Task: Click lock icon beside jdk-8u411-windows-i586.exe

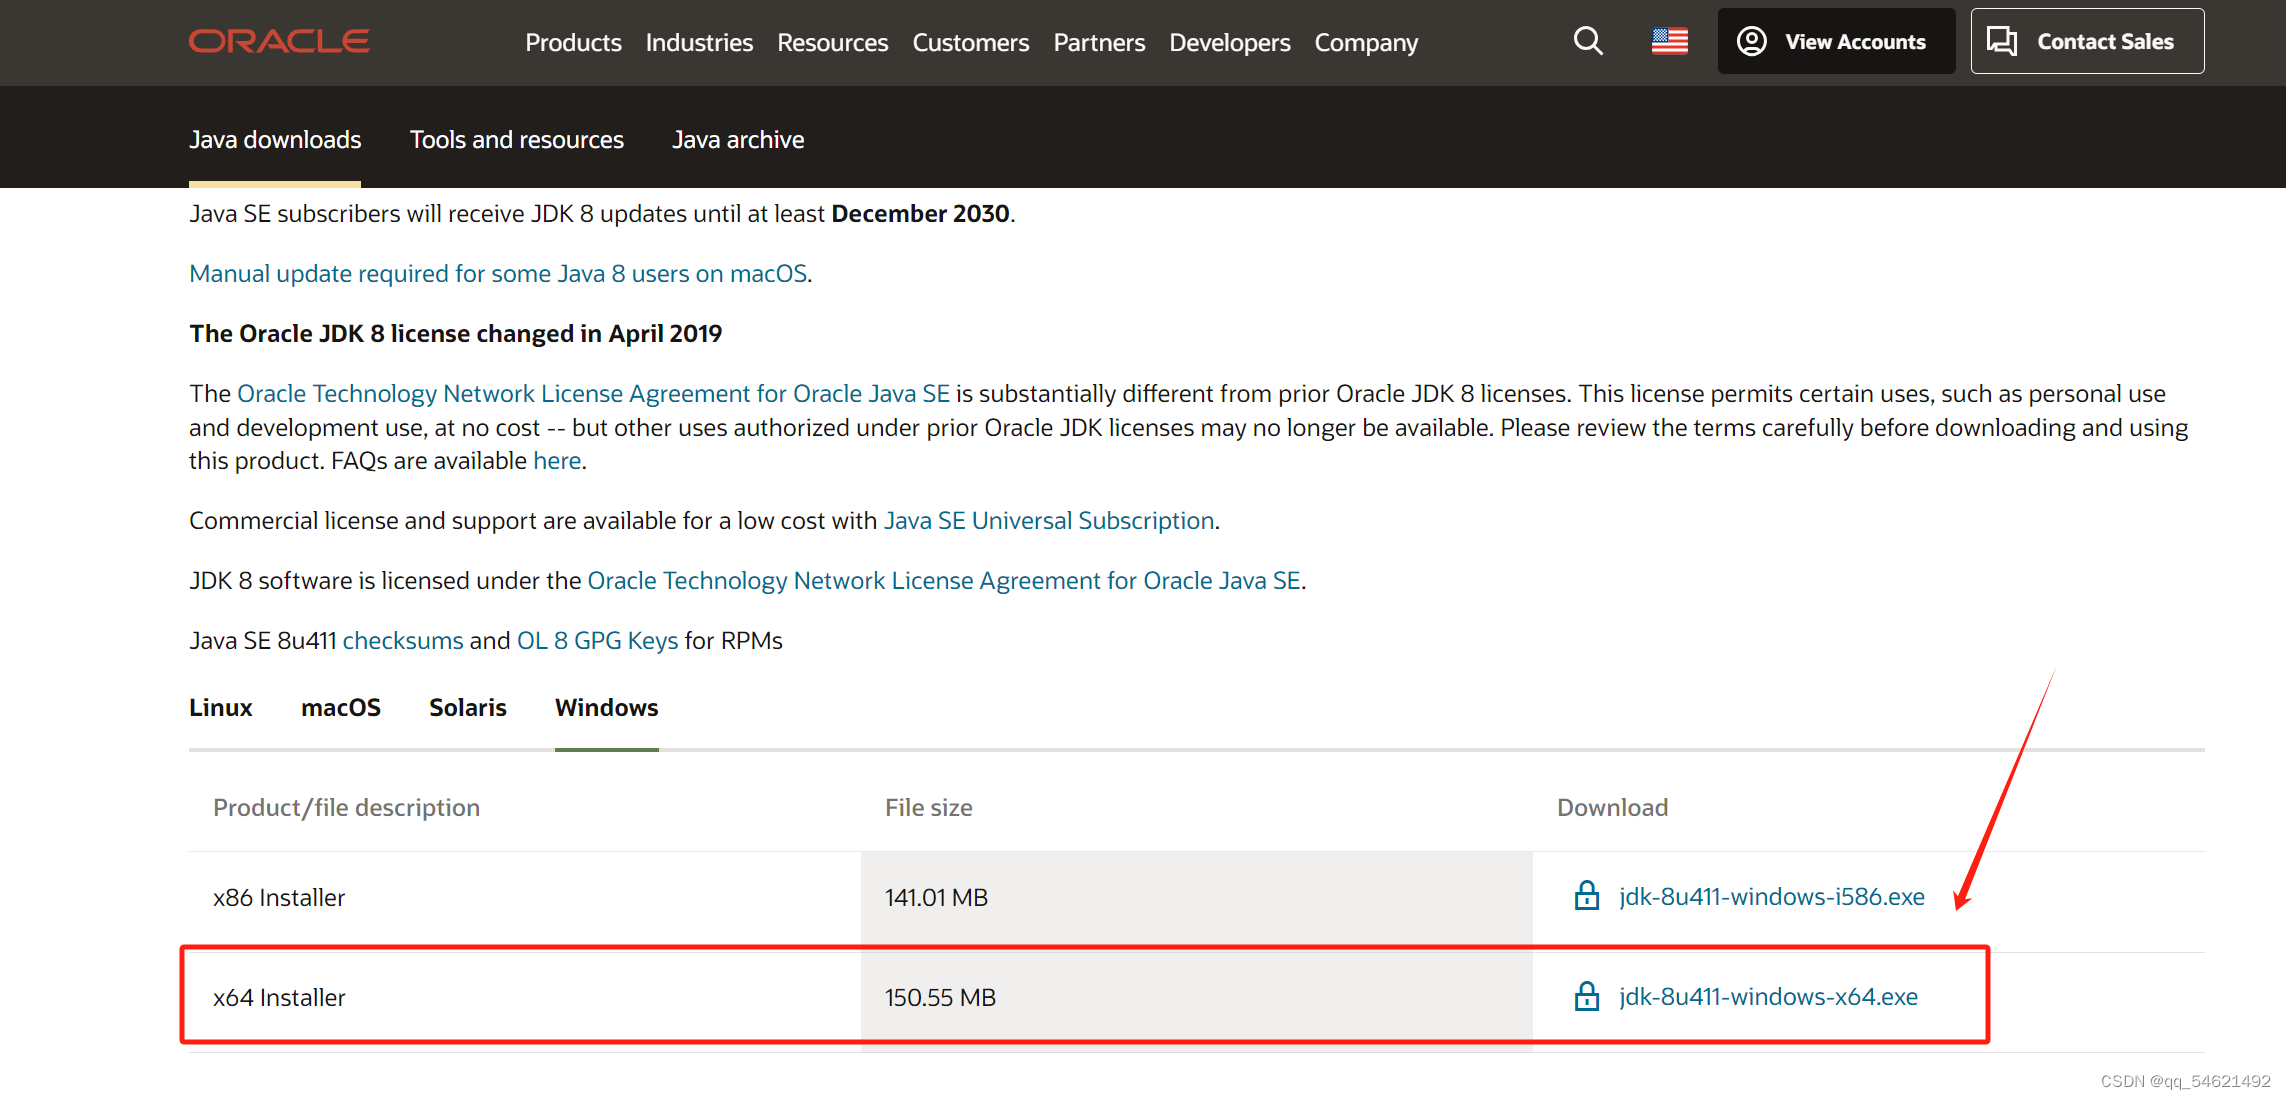Action: click(1587, 896)
